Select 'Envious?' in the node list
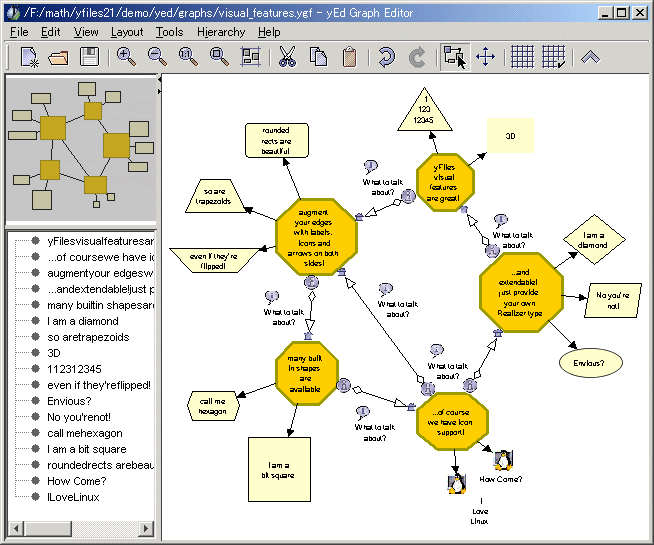Screen dimensions: 654x545 pyautogui.click(x=69, y=401)
